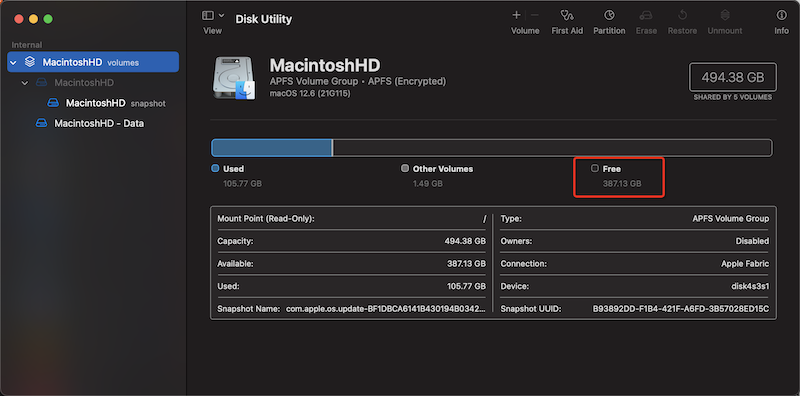The image size is (800, 396).
Task: Open the View sidebar layout icon
Action: [208, 15]
